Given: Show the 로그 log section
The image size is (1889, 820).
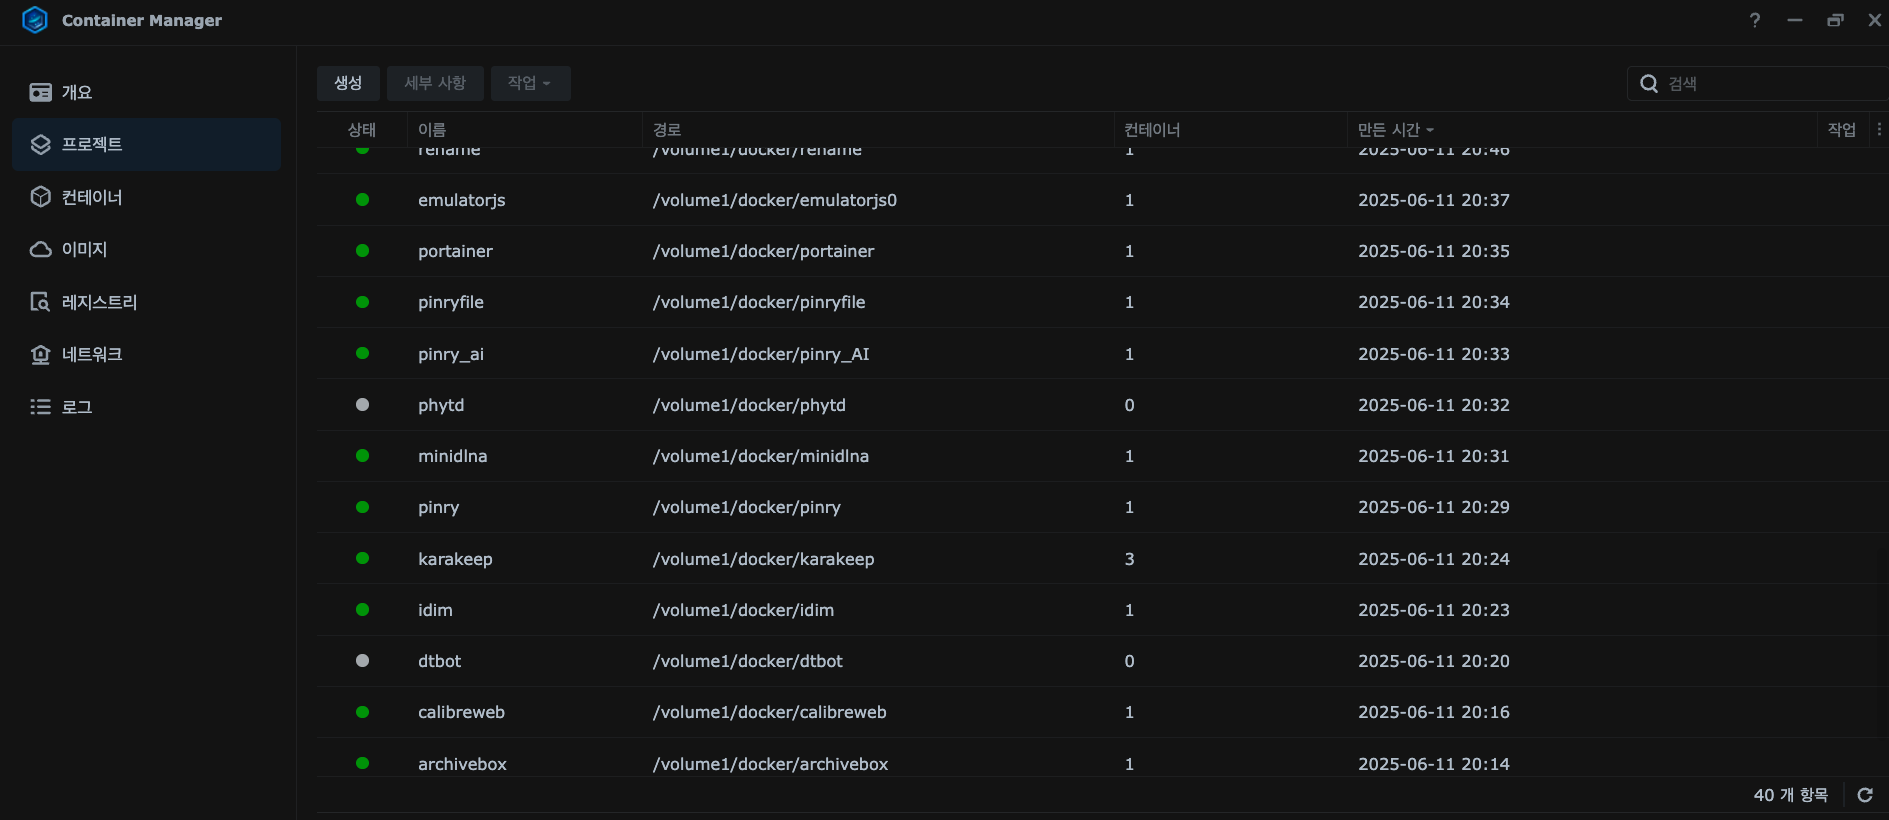Looking at the screenshot, I should tap(76, 407).
